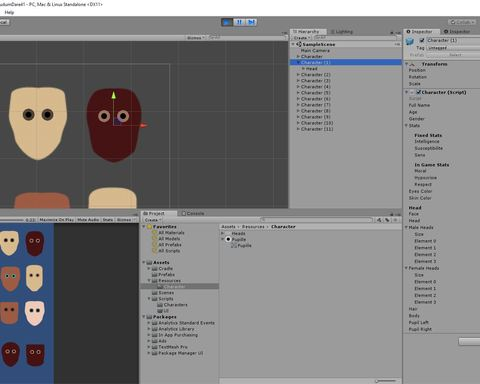Expand the Head child object

[x=303, y=68]
